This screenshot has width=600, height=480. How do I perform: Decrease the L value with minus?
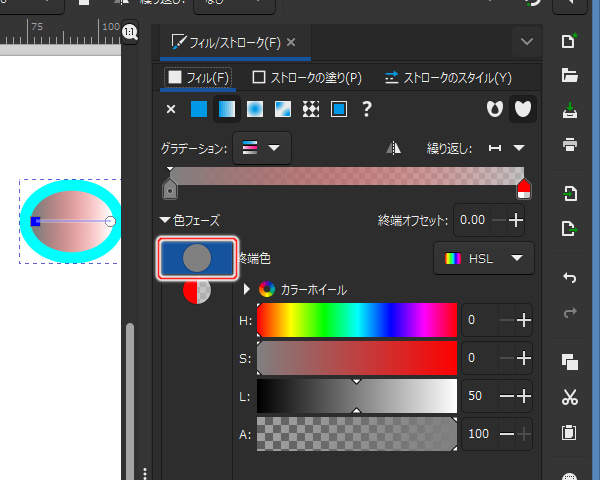507,396
